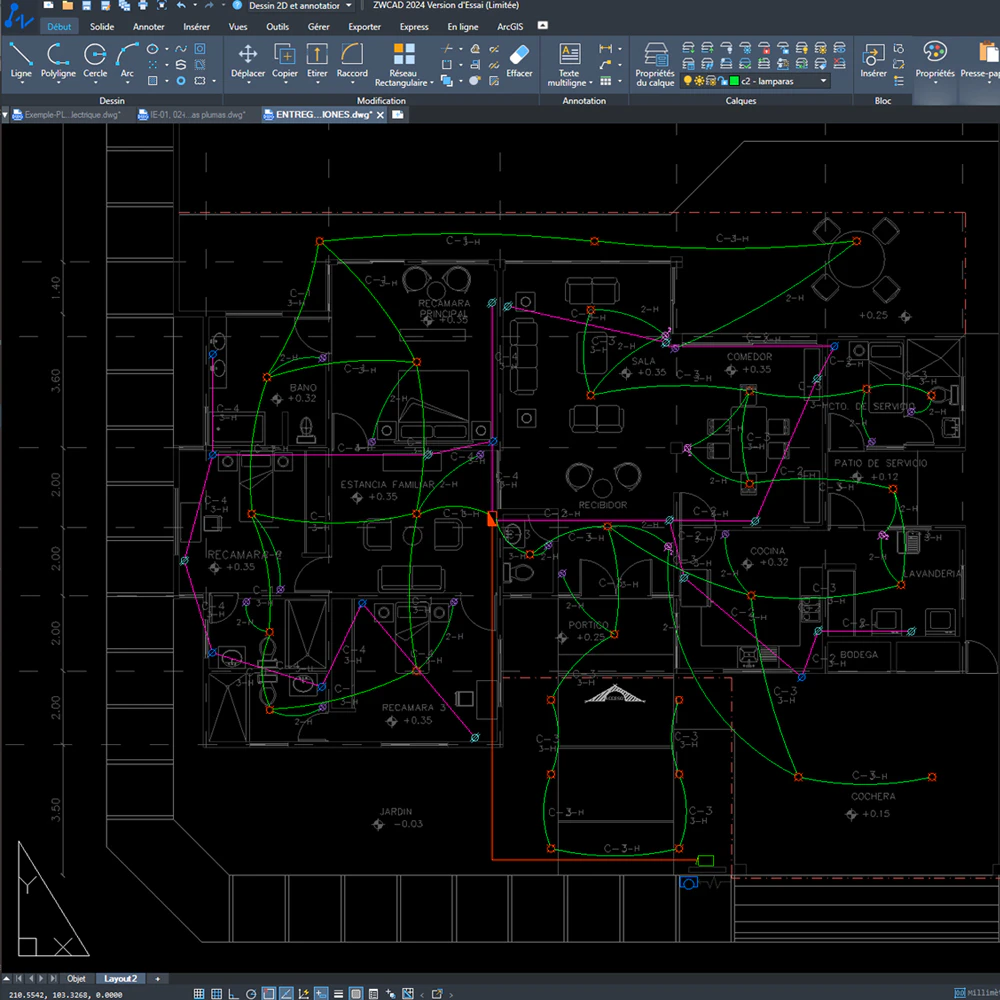Toggle grid display in status bar
Image resolution: width=1000 pixels, height=1000 pixels.
(x=199, y=994)
